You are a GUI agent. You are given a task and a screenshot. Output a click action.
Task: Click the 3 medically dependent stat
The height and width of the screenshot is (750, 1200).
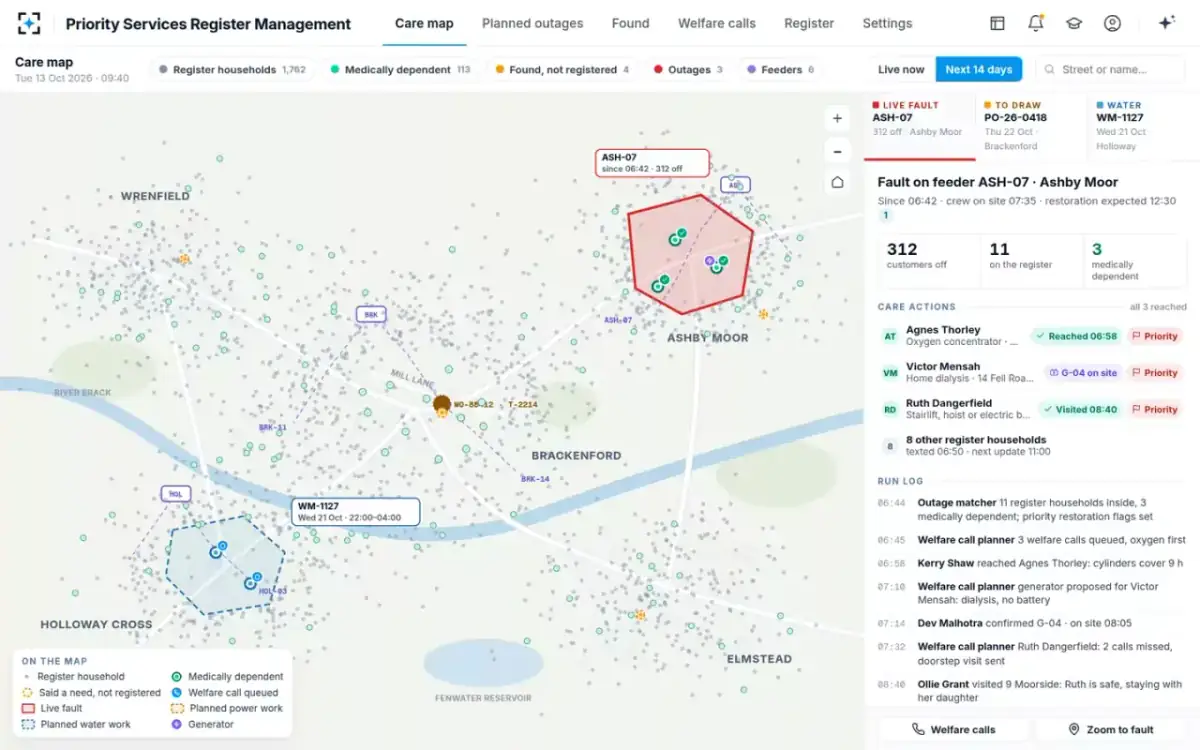(x=1136, y=261)
